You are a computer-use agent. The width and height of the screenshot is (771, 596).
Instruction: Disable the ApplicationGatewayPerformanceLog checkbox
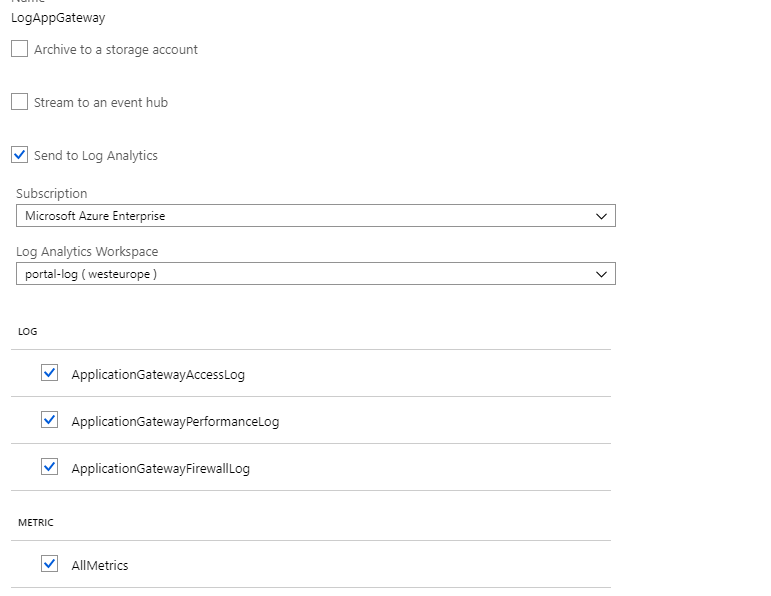click(x=50, y=420)
